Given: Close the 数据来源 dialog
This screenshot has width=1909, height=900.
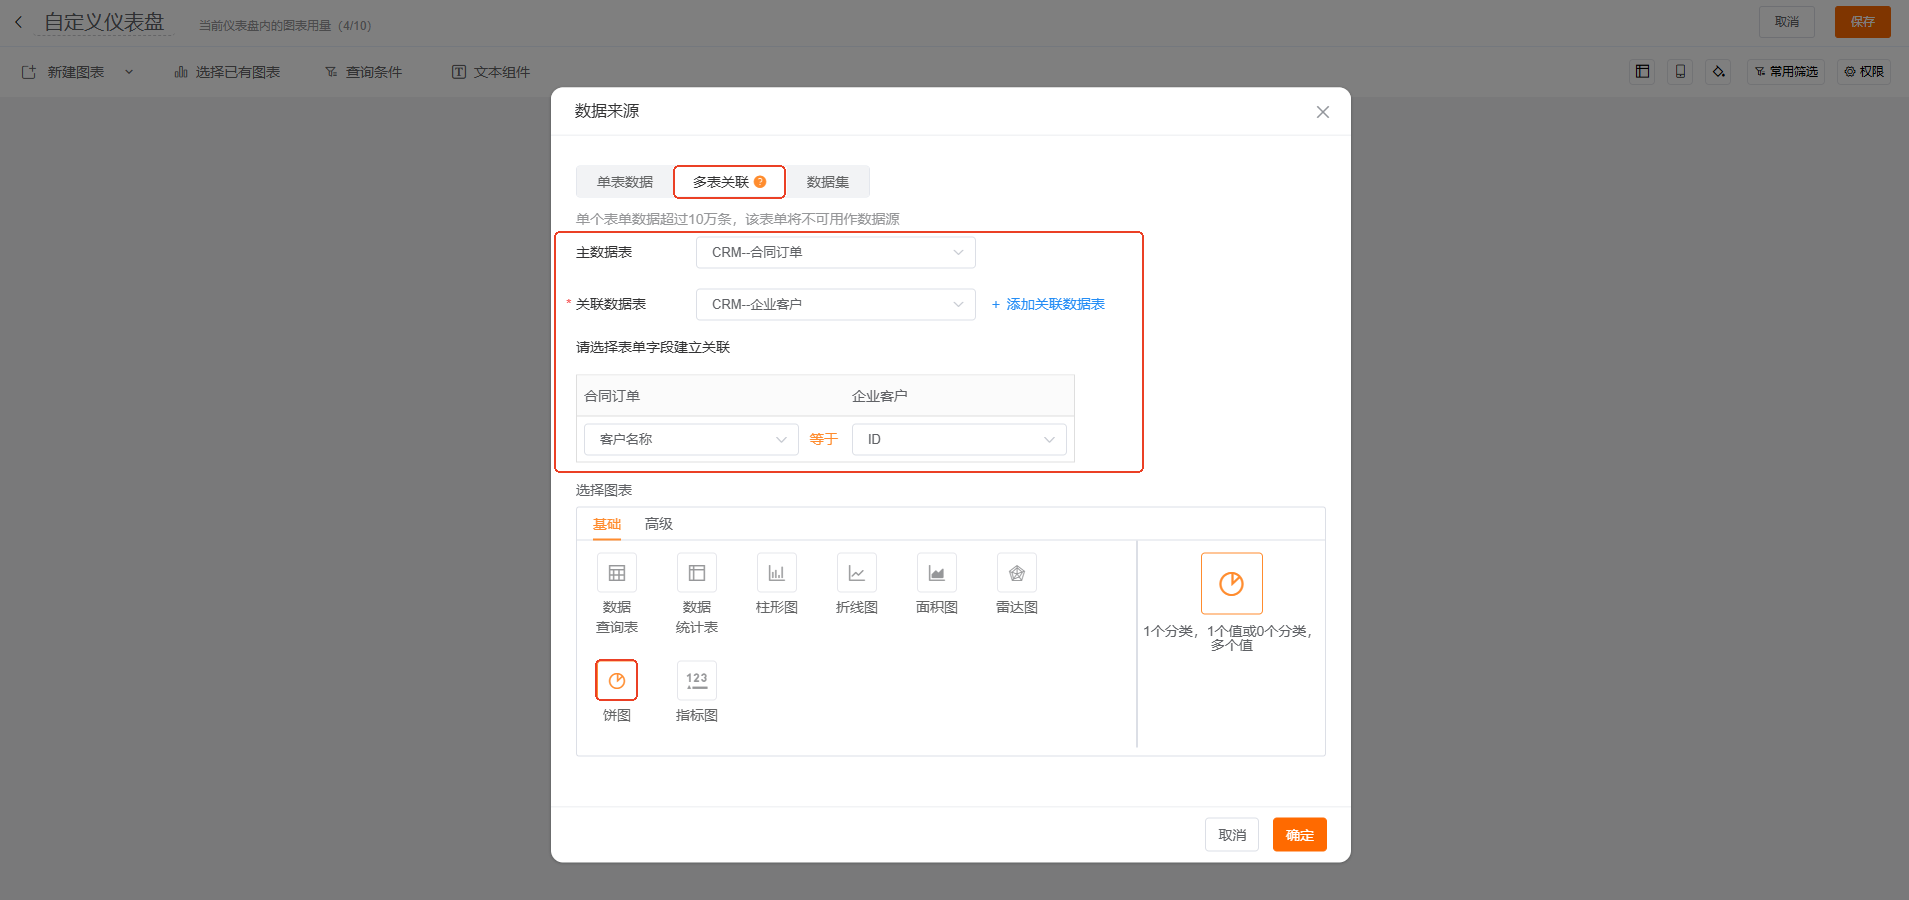Looking at the screenshot, I should click(x=1322, y=112).
